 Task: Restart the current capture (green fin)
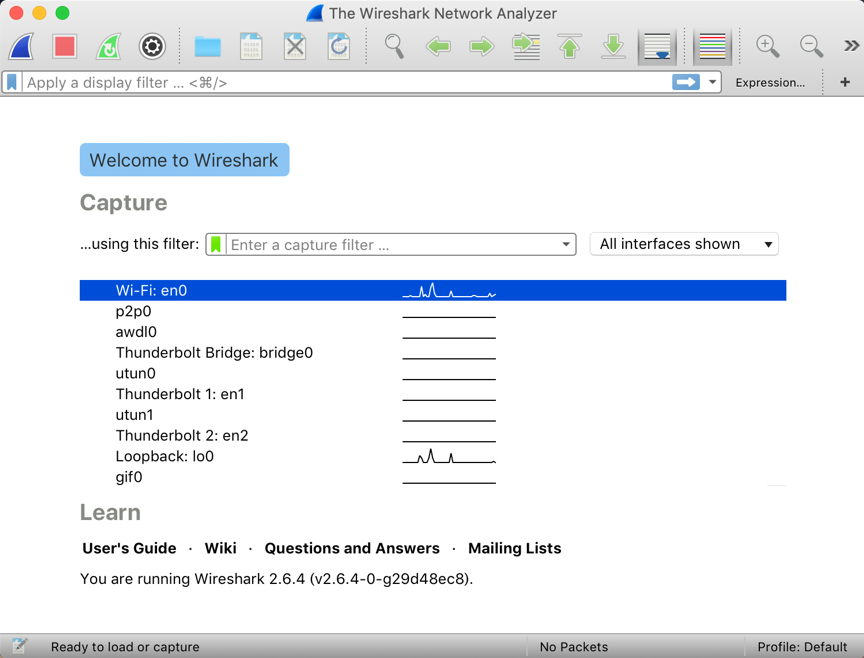pyautogui.click(x=109, y=46)
